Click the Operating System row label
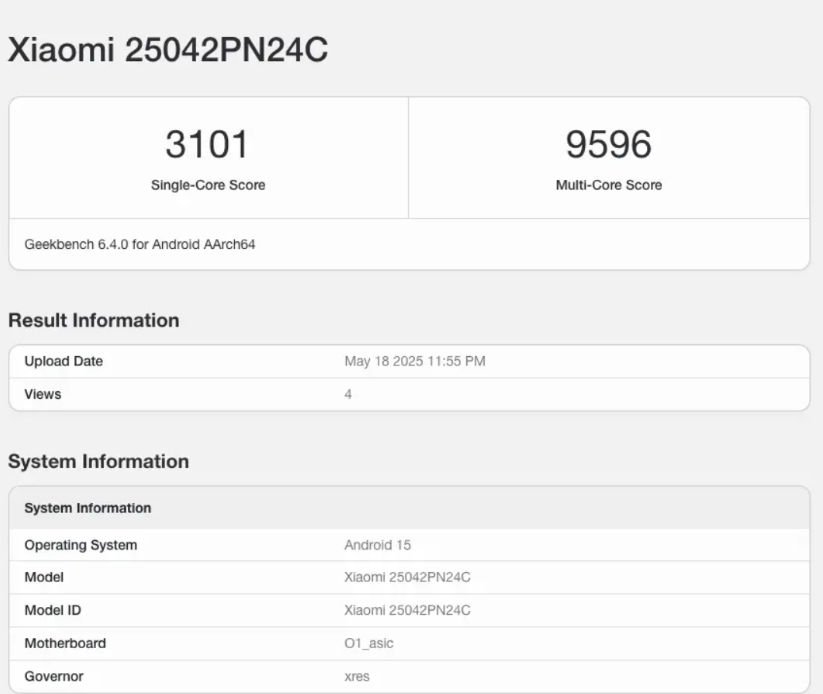 click(x=81, y=545)
